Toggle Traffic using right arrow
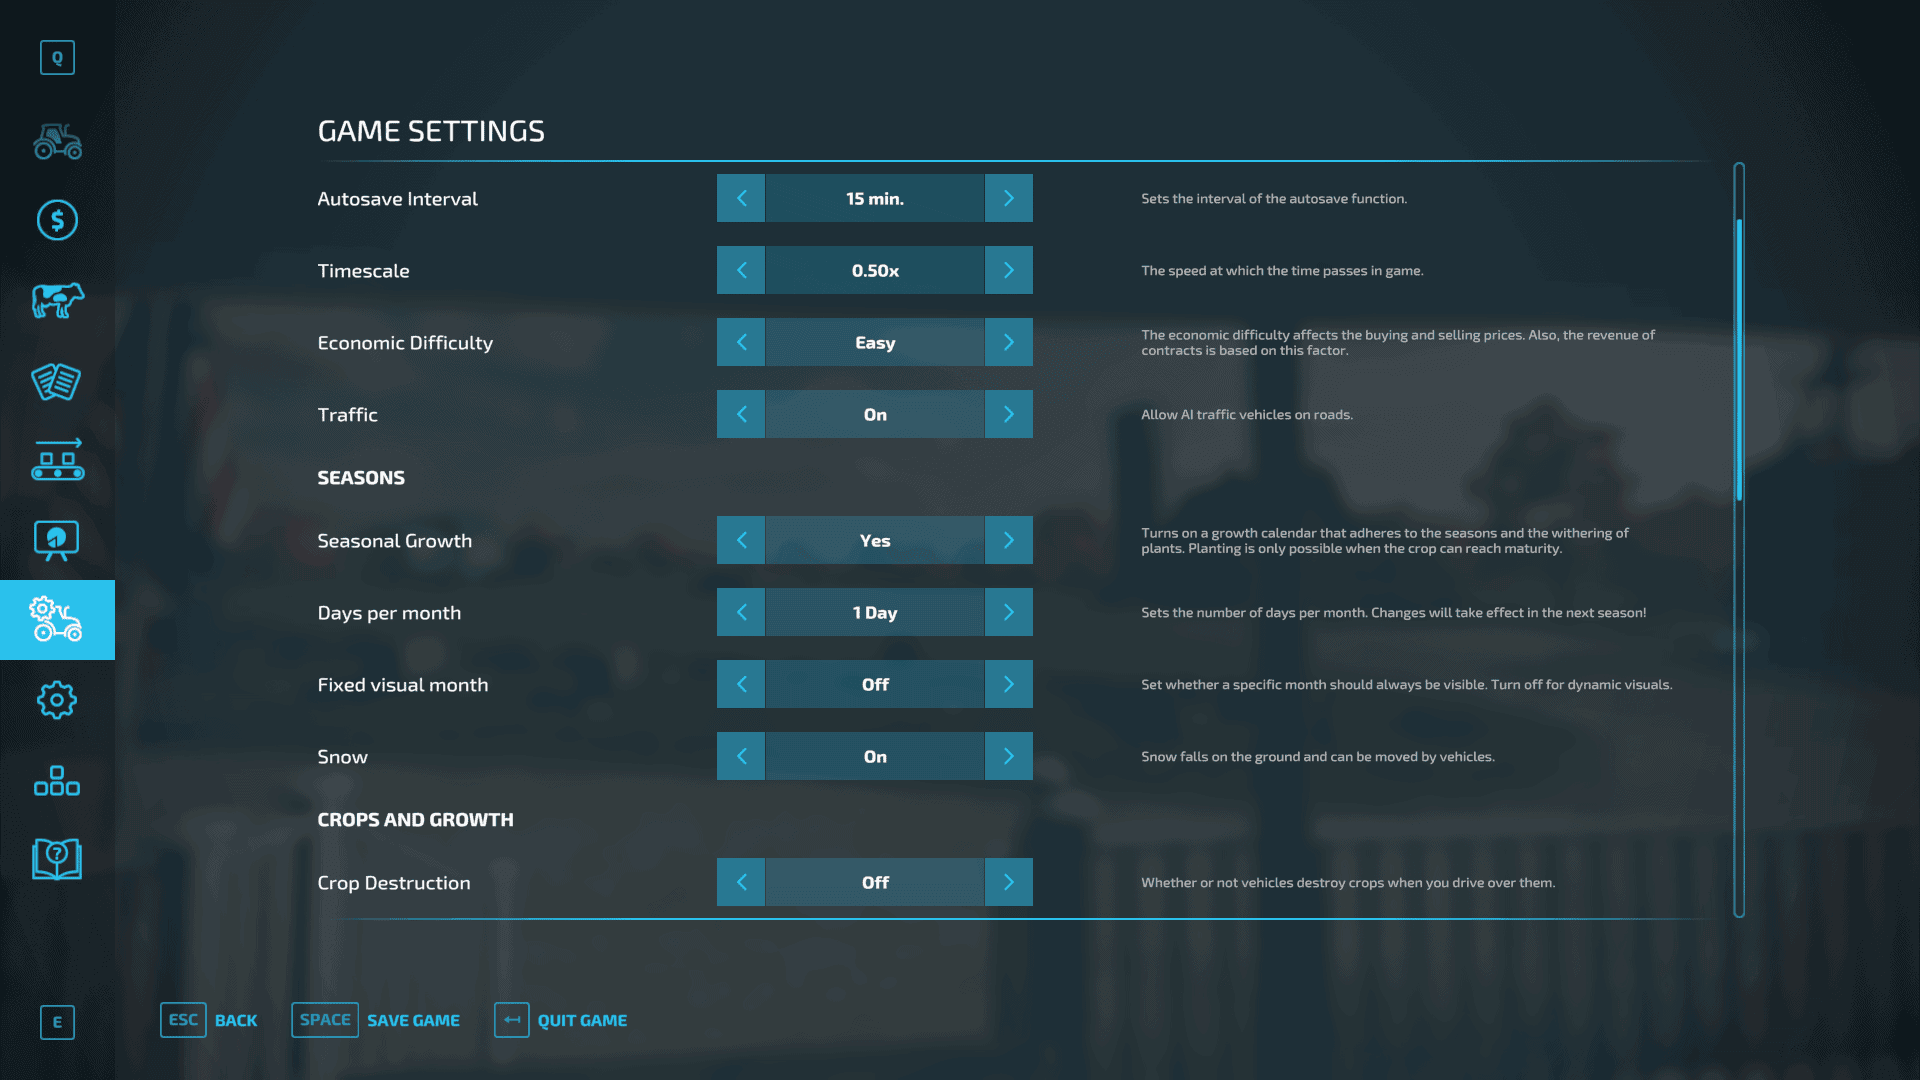 coord(1009,414)
